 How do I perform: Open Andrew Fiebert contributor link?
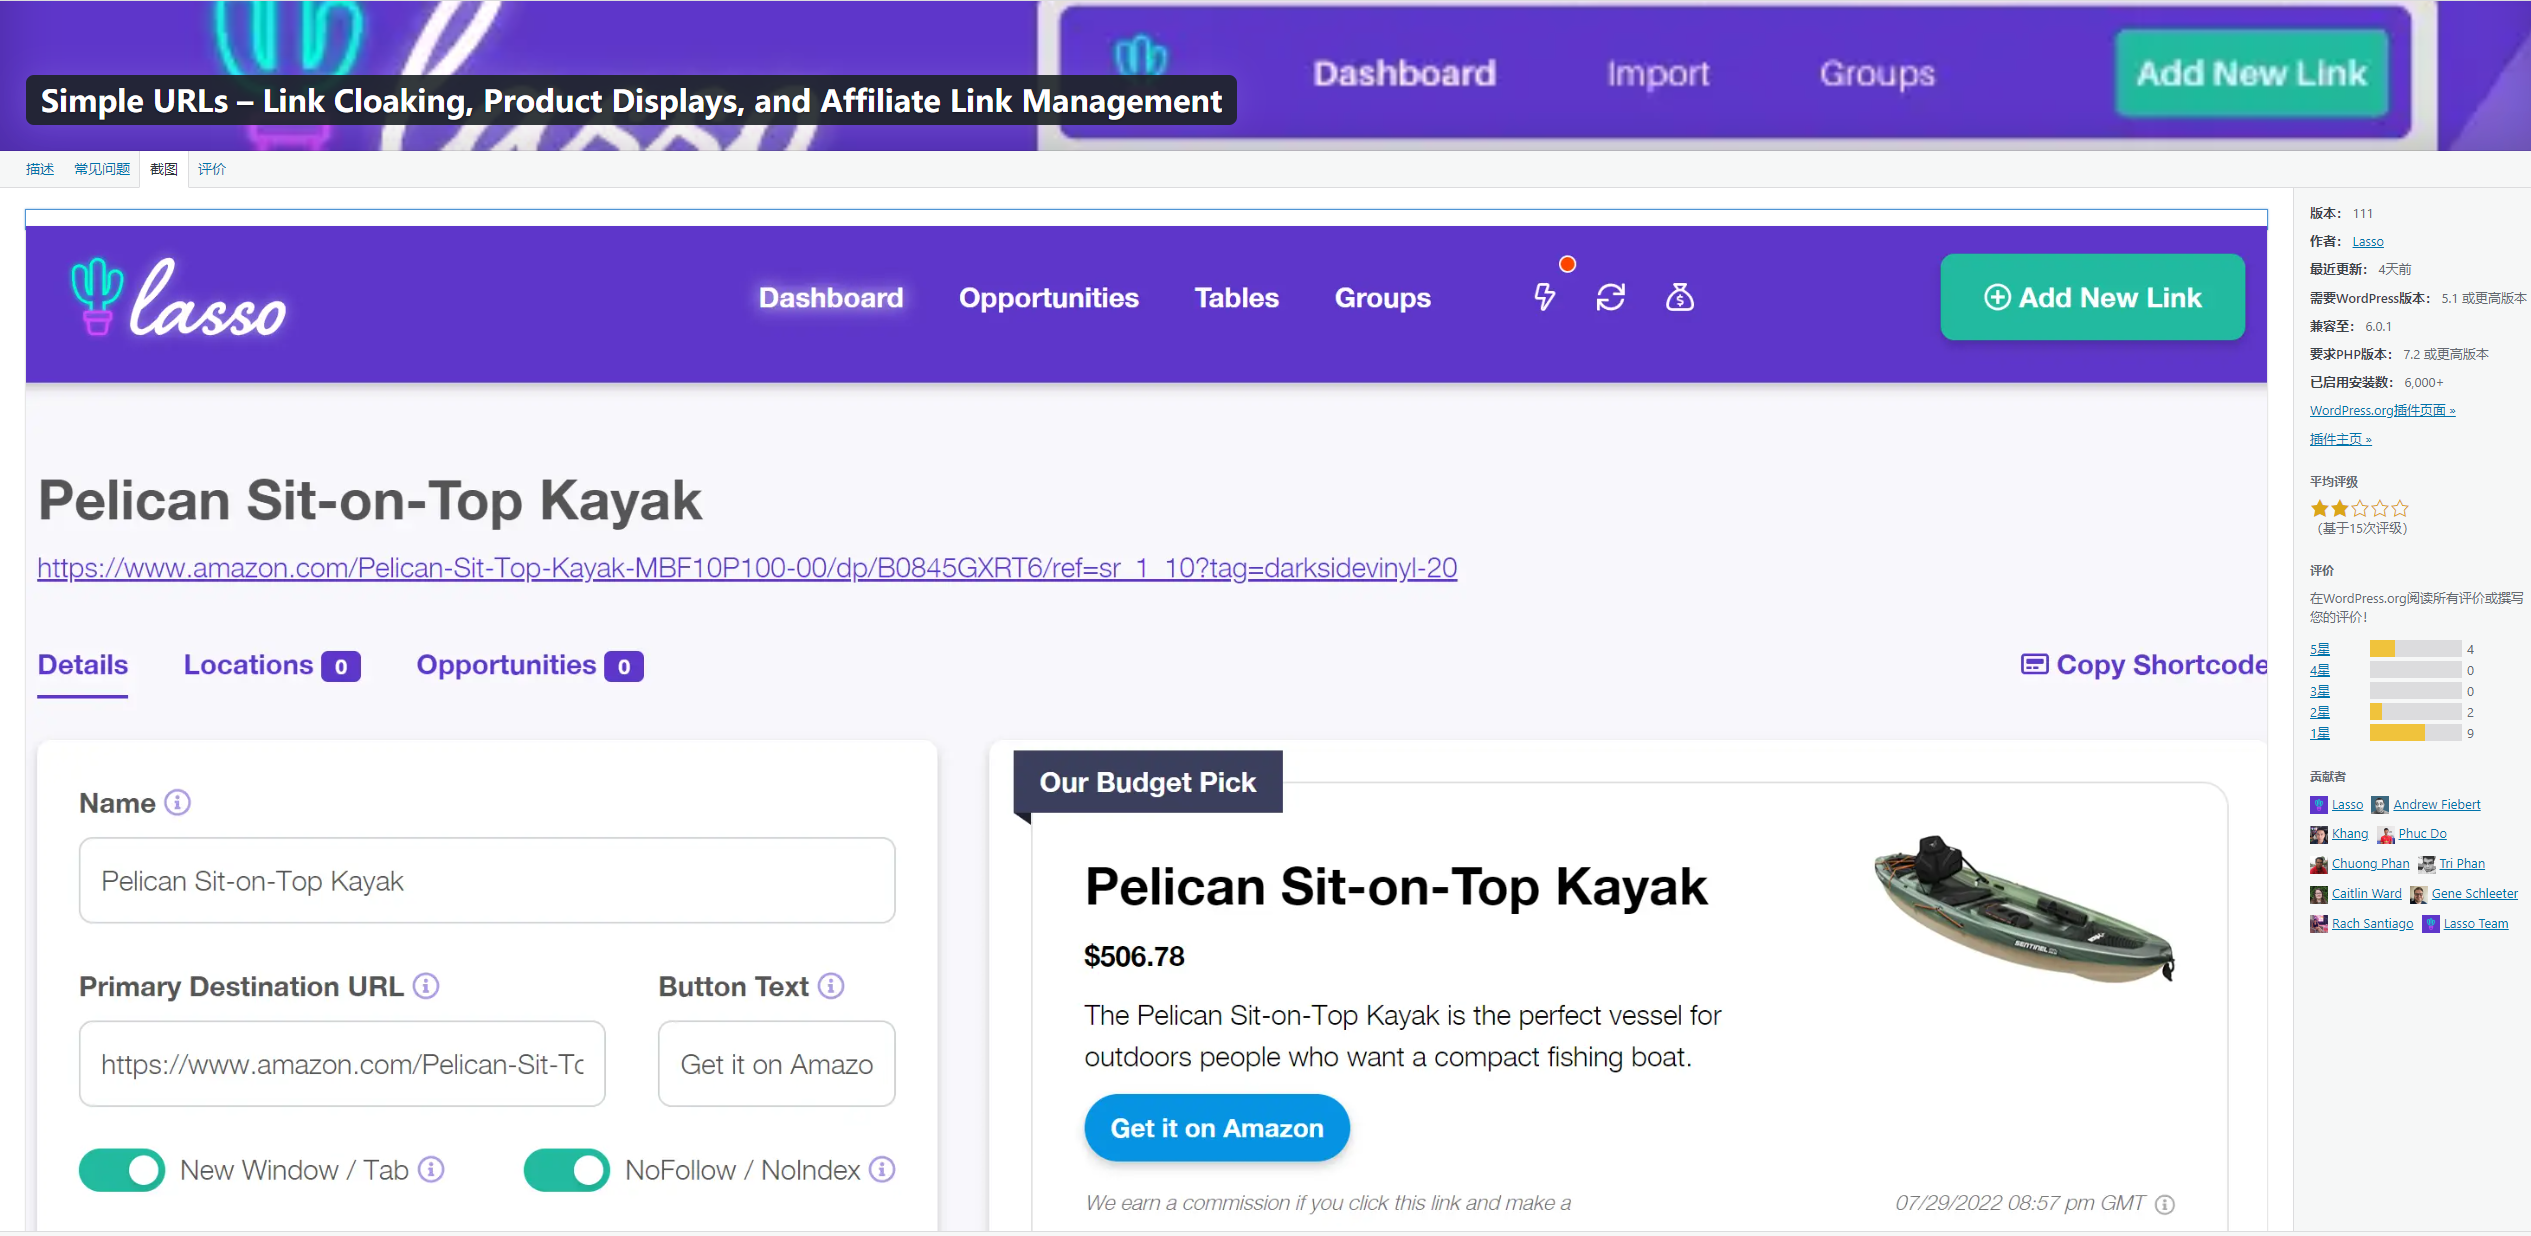(2436, 805)
